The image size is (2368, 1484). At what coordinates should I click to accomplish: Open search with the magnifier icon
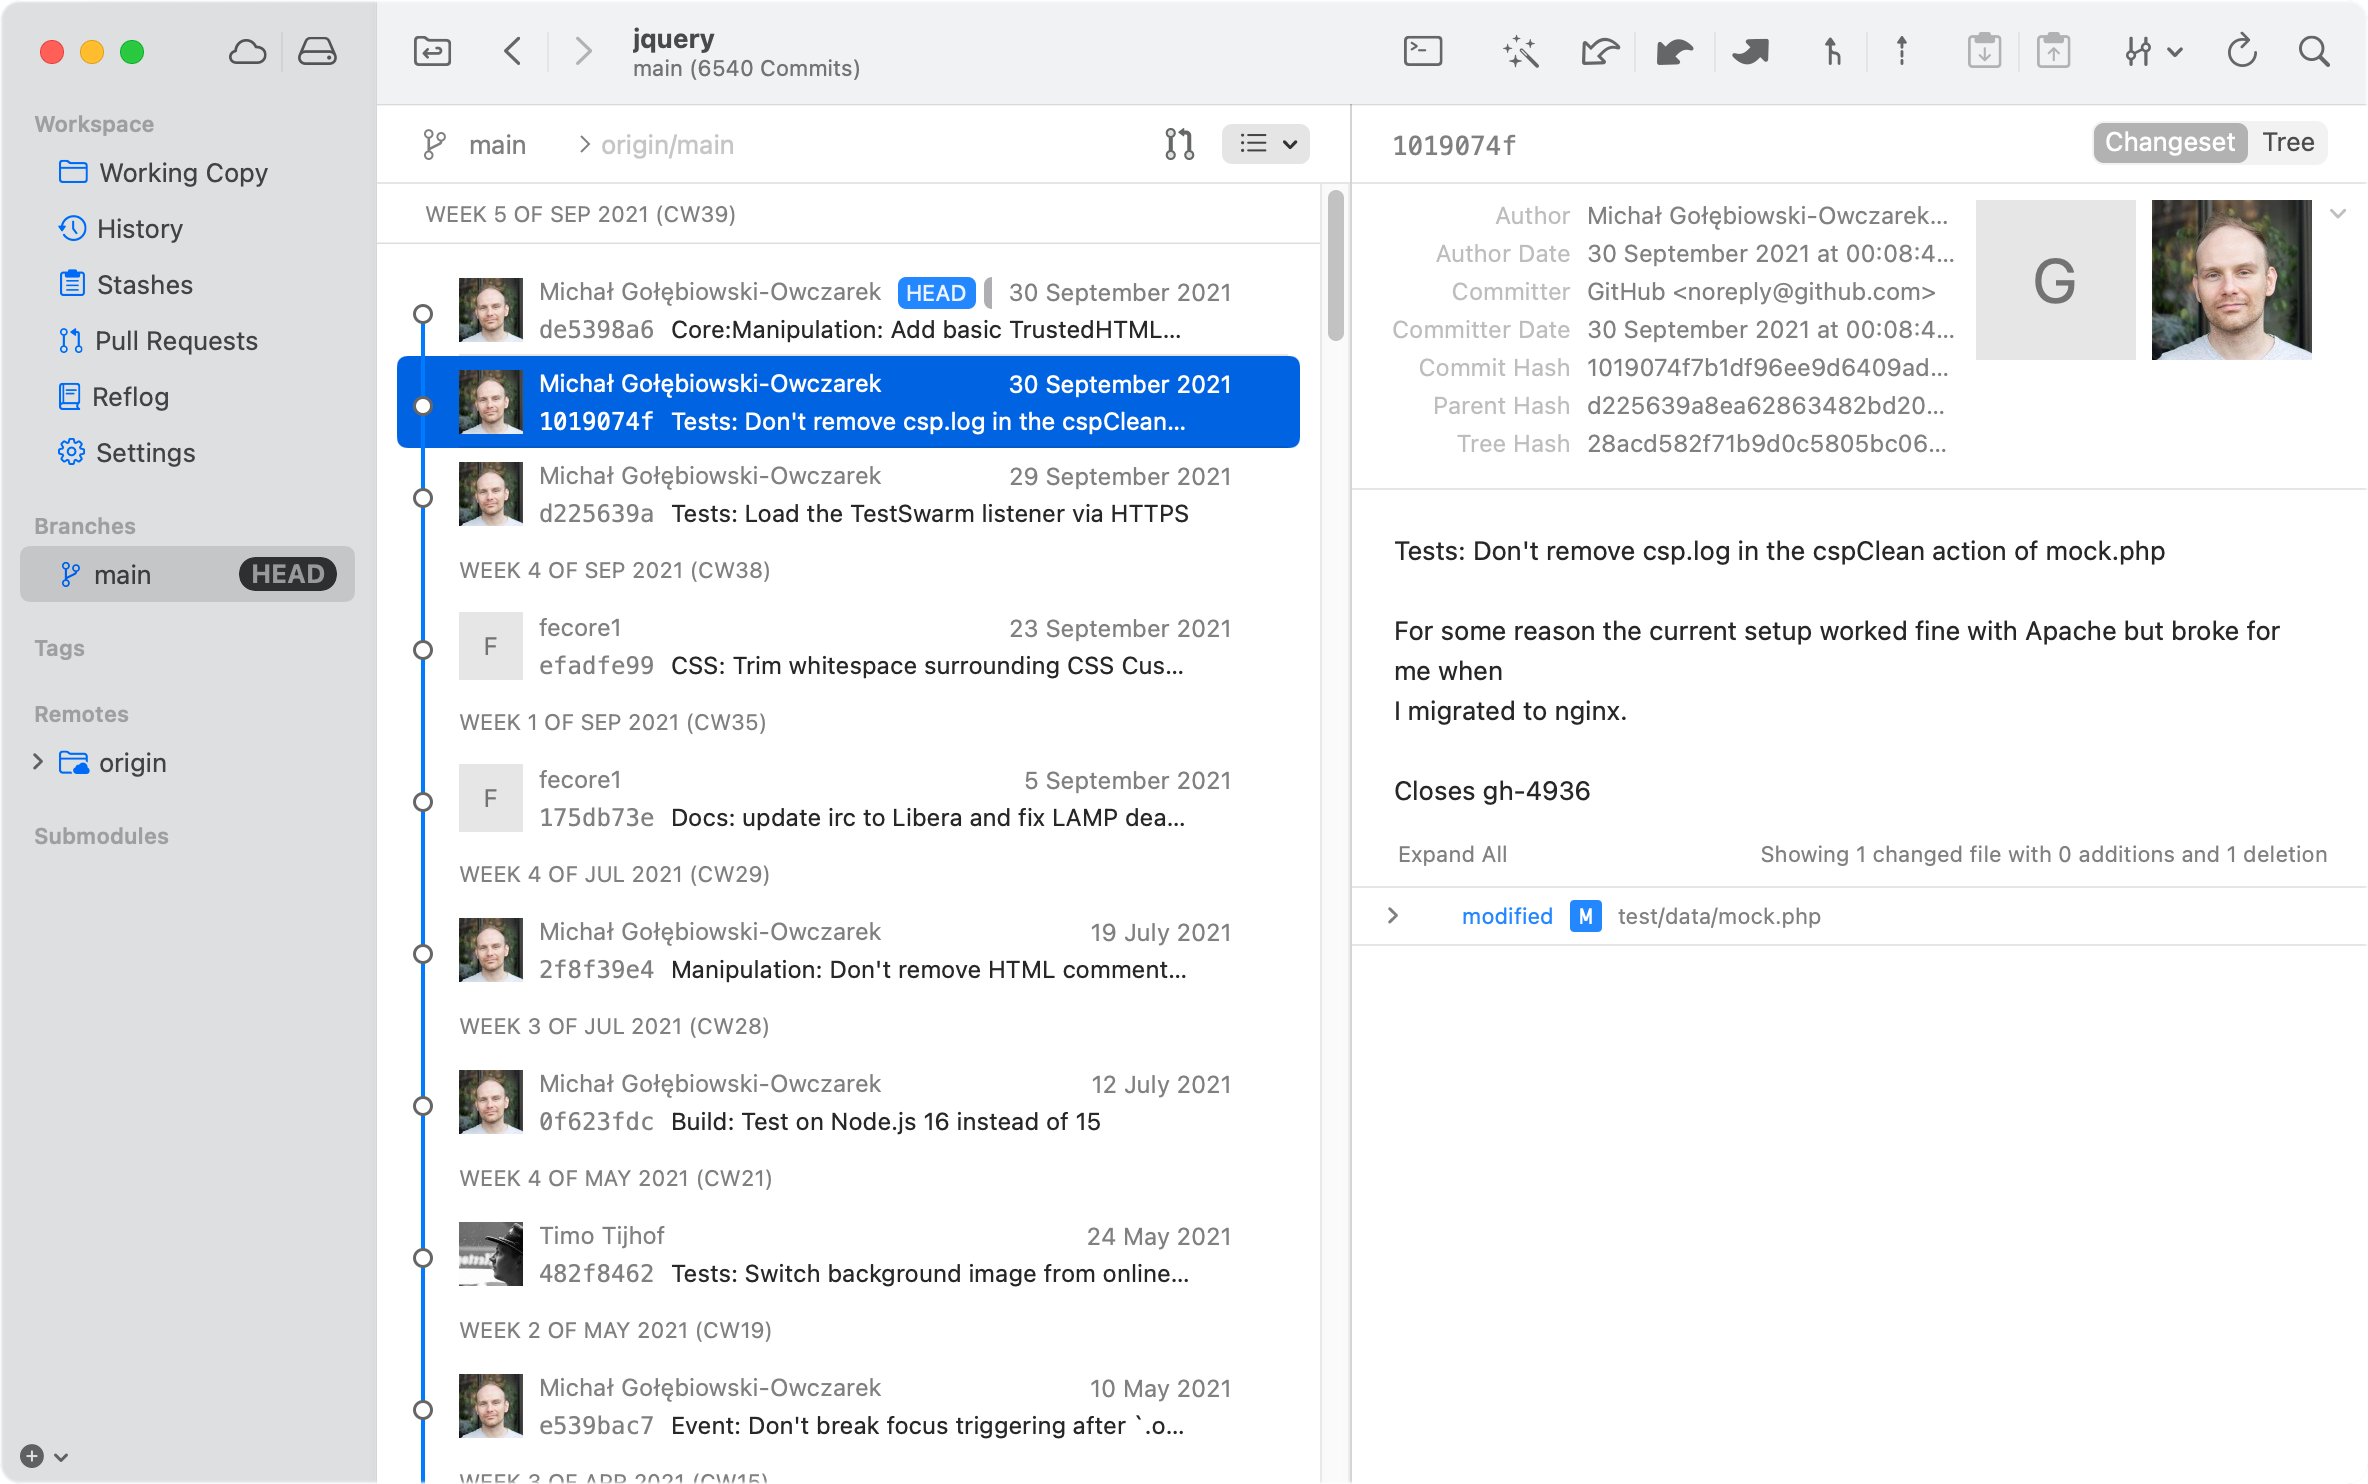pos(2314,51)
